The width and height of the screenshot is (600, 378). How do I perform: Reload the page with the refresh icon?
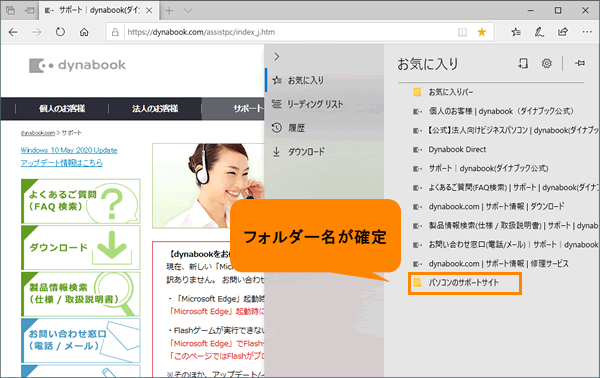tap(60, 32)
